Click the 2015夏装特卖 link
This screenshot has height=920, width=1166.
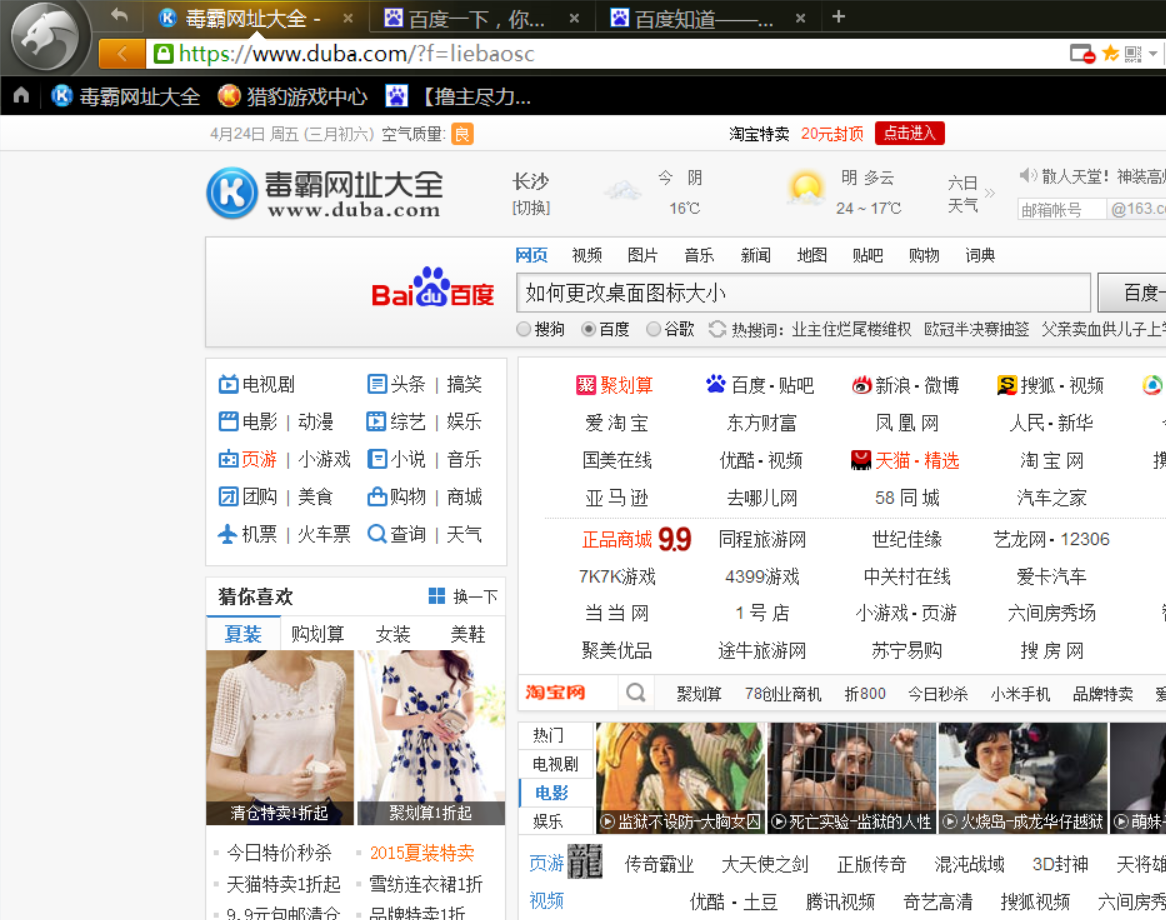422,853
